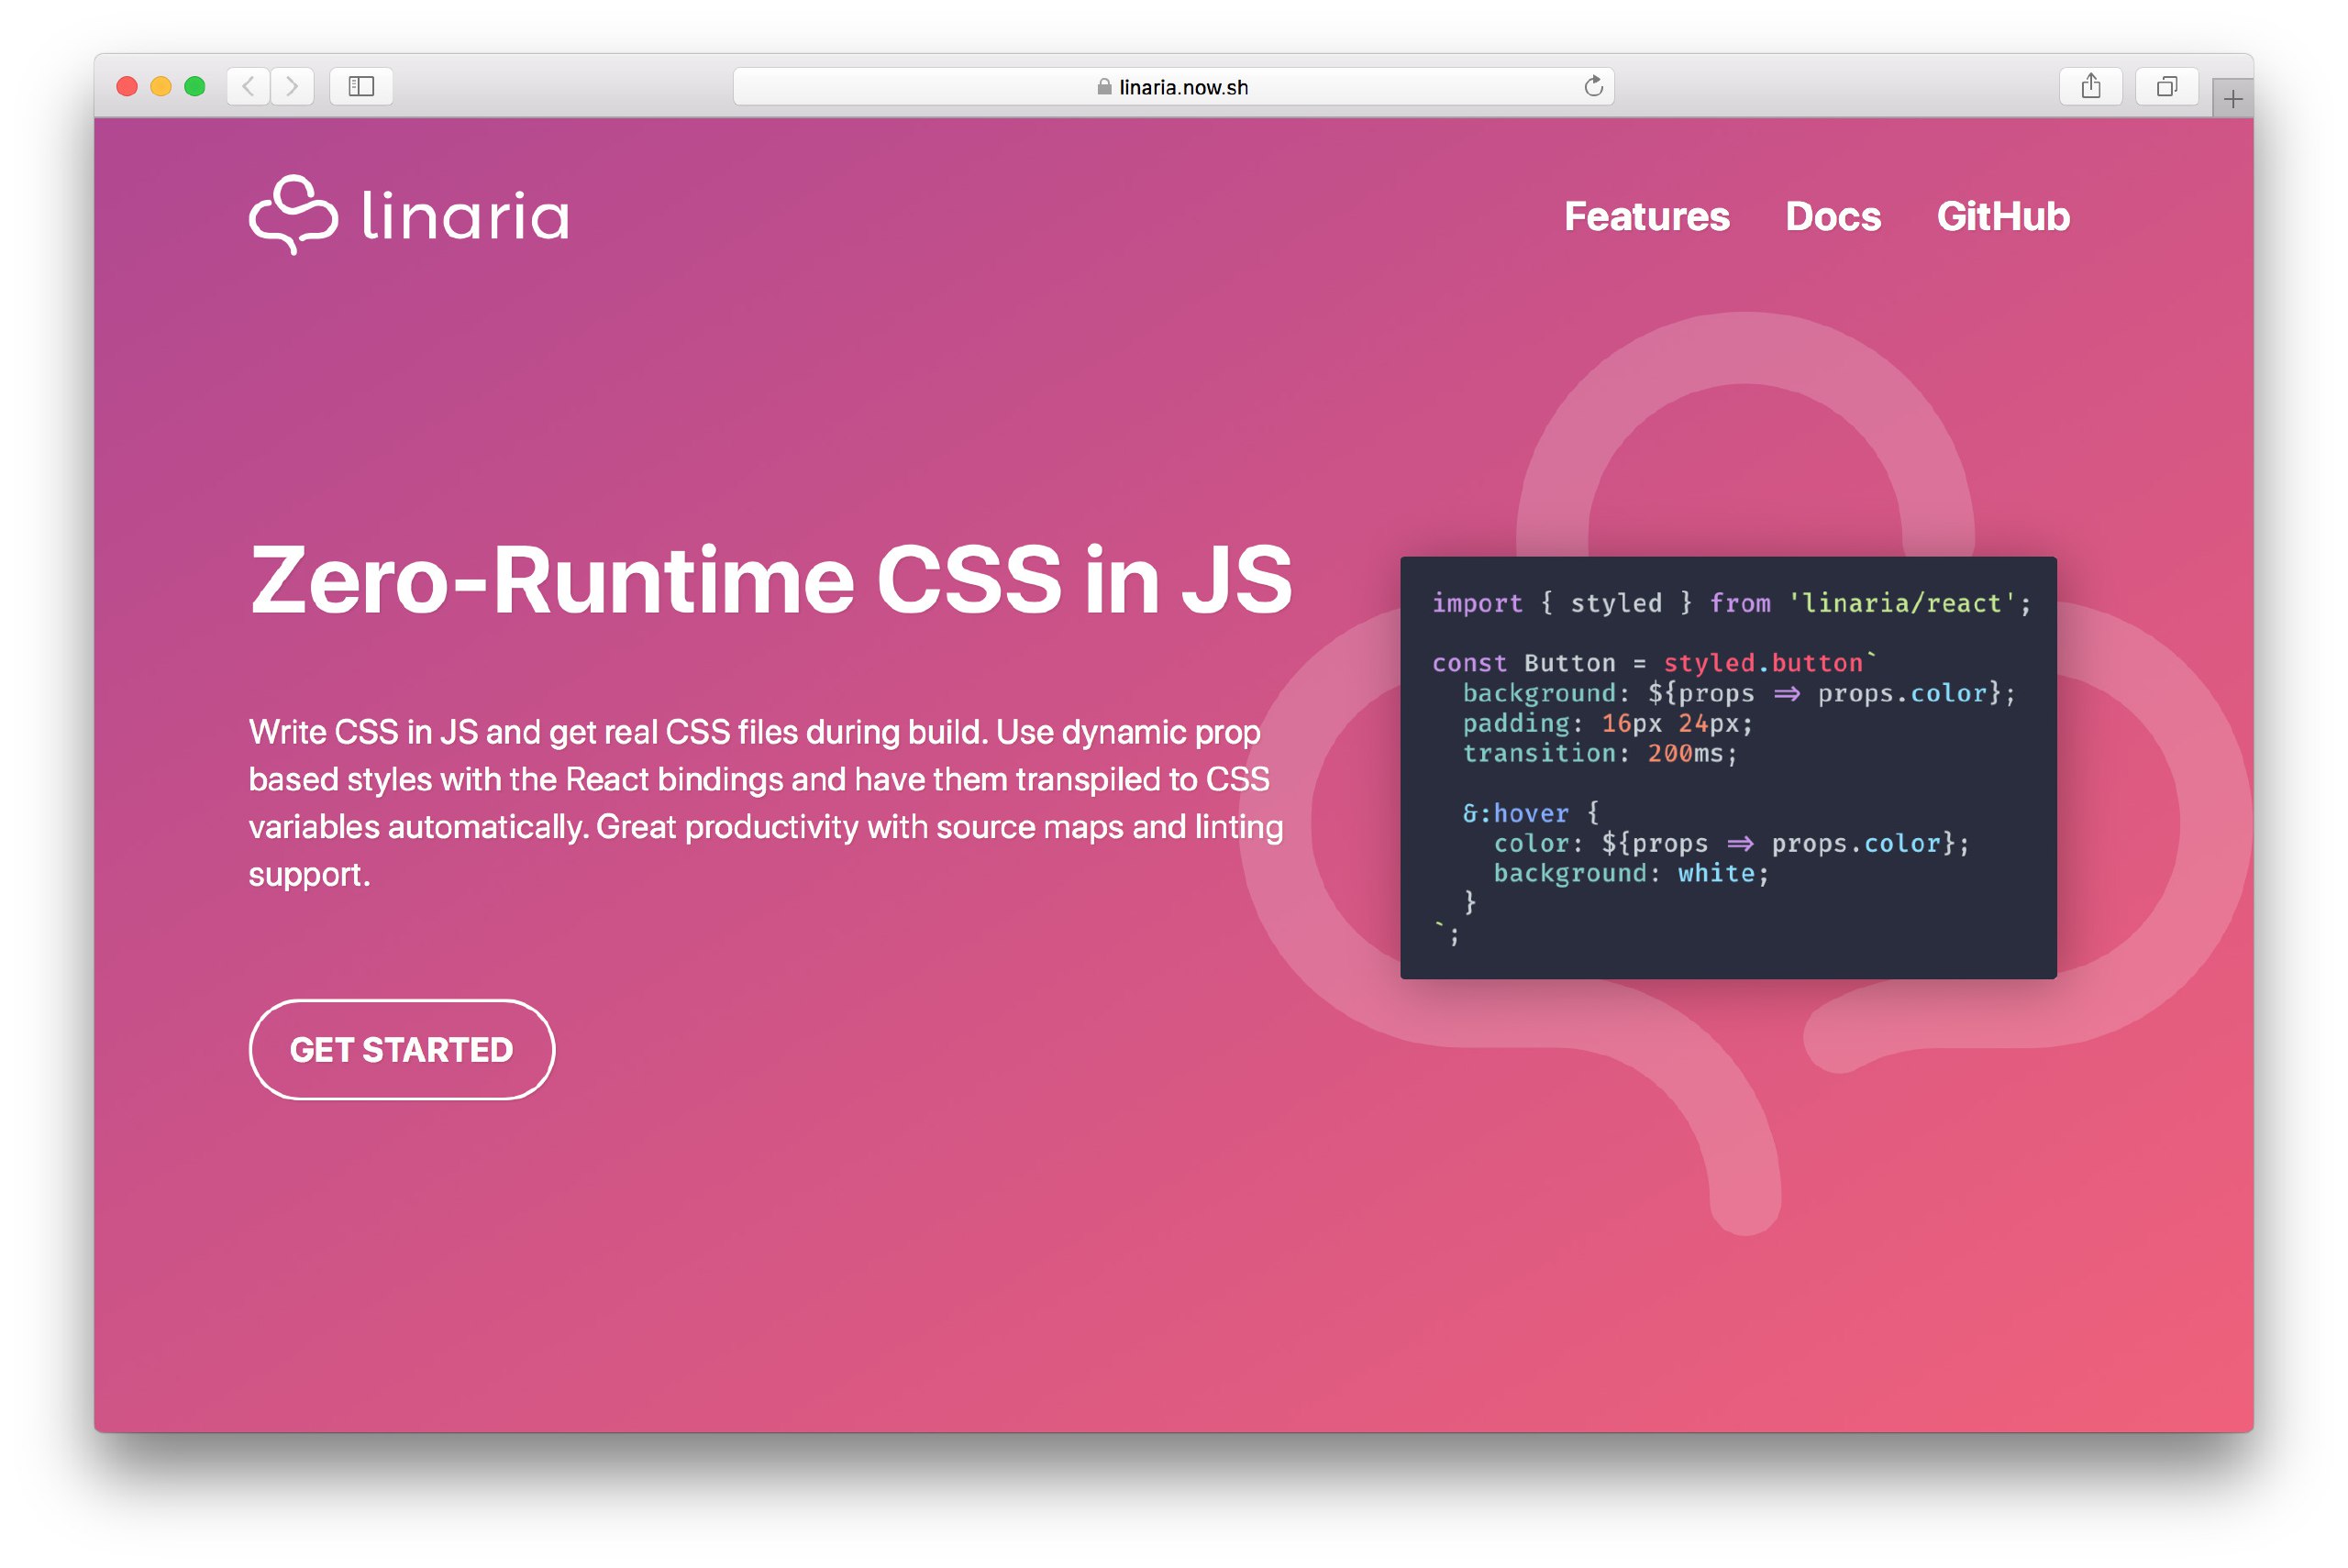Open the Docs nav link
The height and width of the screenshot is (1568, 2348).
coord(1832,217)
